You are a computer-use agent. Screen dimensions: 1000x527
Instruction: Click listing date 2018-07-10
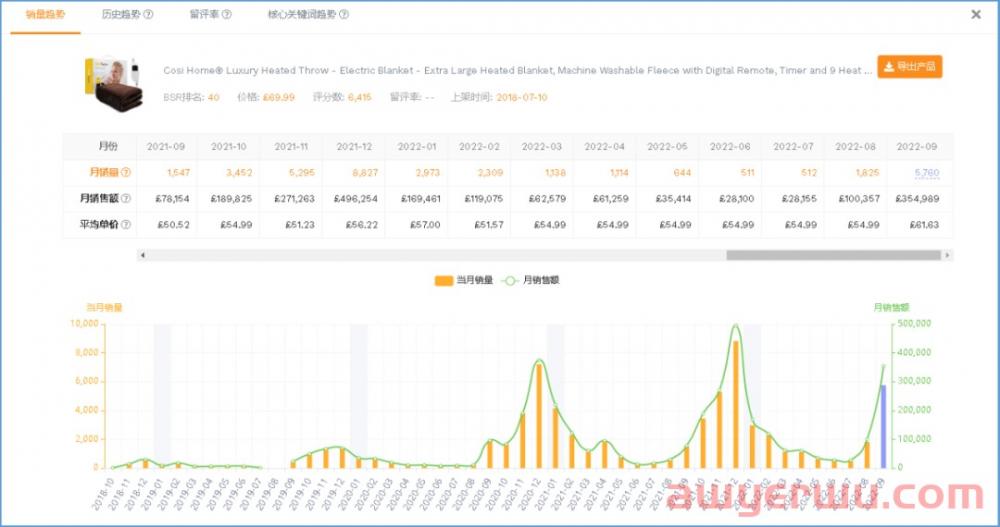(522, 97)
